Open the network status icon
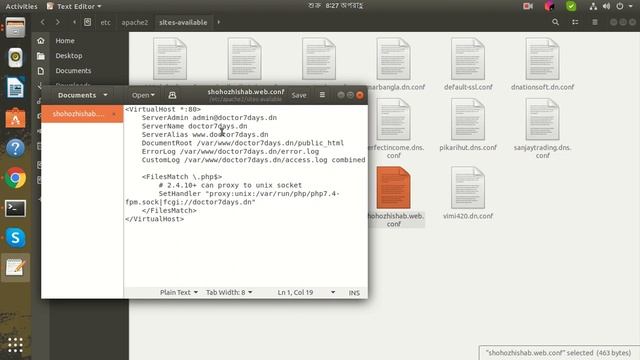Screen dimensions: 640x360 point(593,6)
